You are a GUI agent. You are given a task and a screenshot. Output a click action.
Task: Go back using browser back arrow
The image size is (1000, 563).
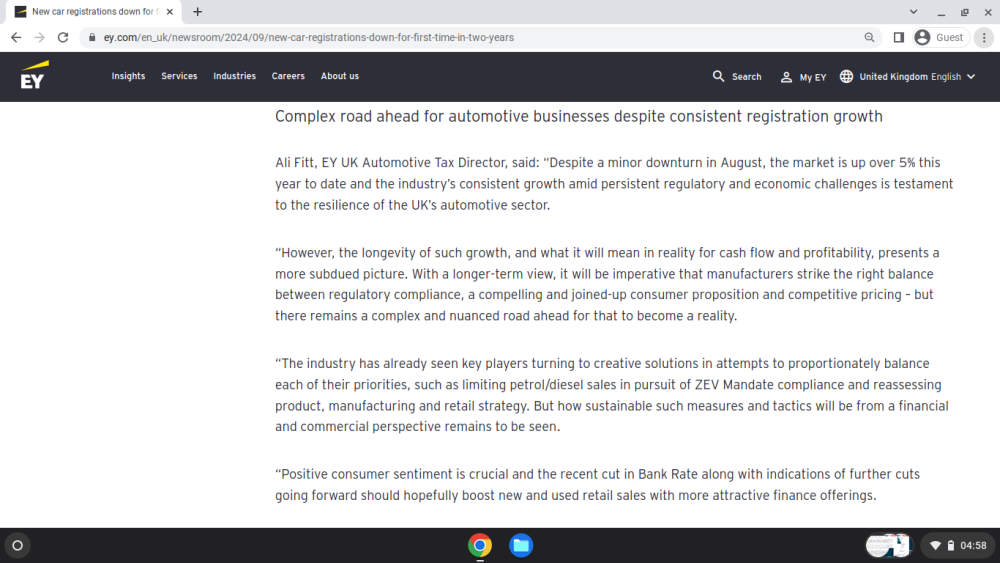point(16,38)
